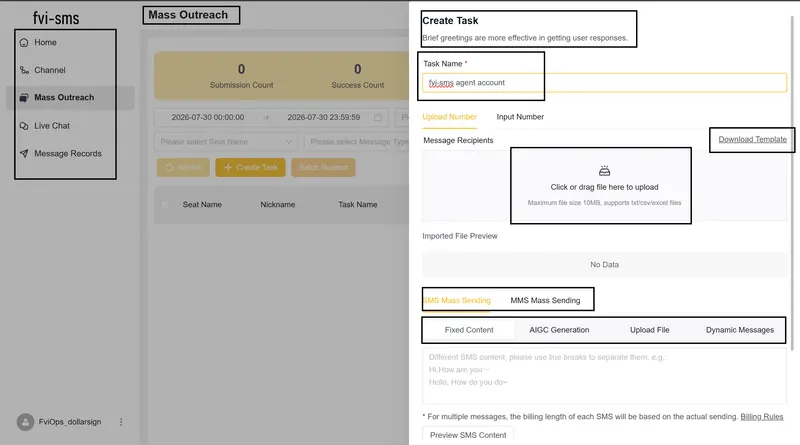Click the end date 2026-07-30 23:59:59 field
This screenshot has height=445, width=800.
point(323,117)
